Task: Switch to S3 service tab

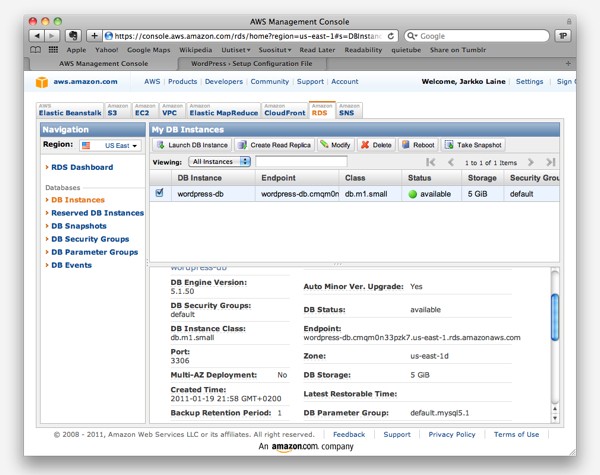Action: (x=118, y=110)
